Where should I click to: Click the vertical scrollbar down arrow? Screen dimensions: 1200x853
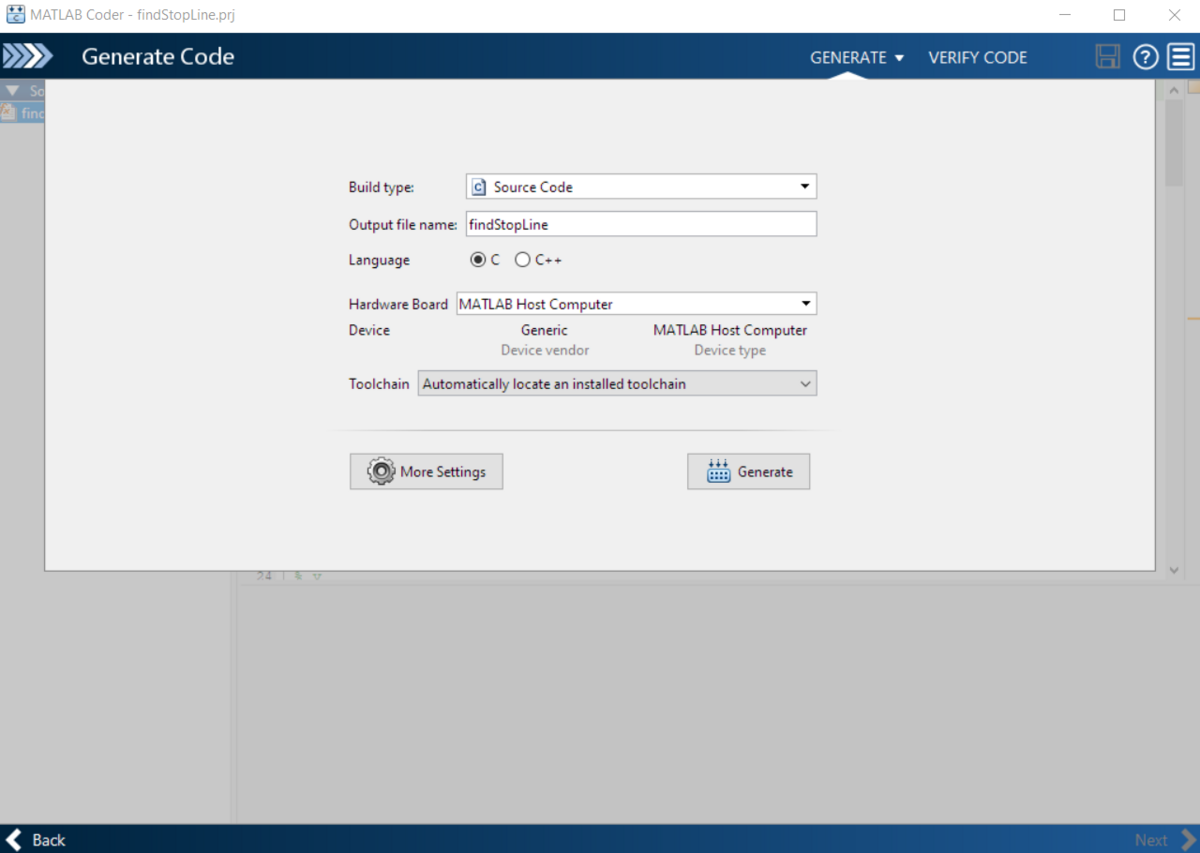tap(1174, 569)
